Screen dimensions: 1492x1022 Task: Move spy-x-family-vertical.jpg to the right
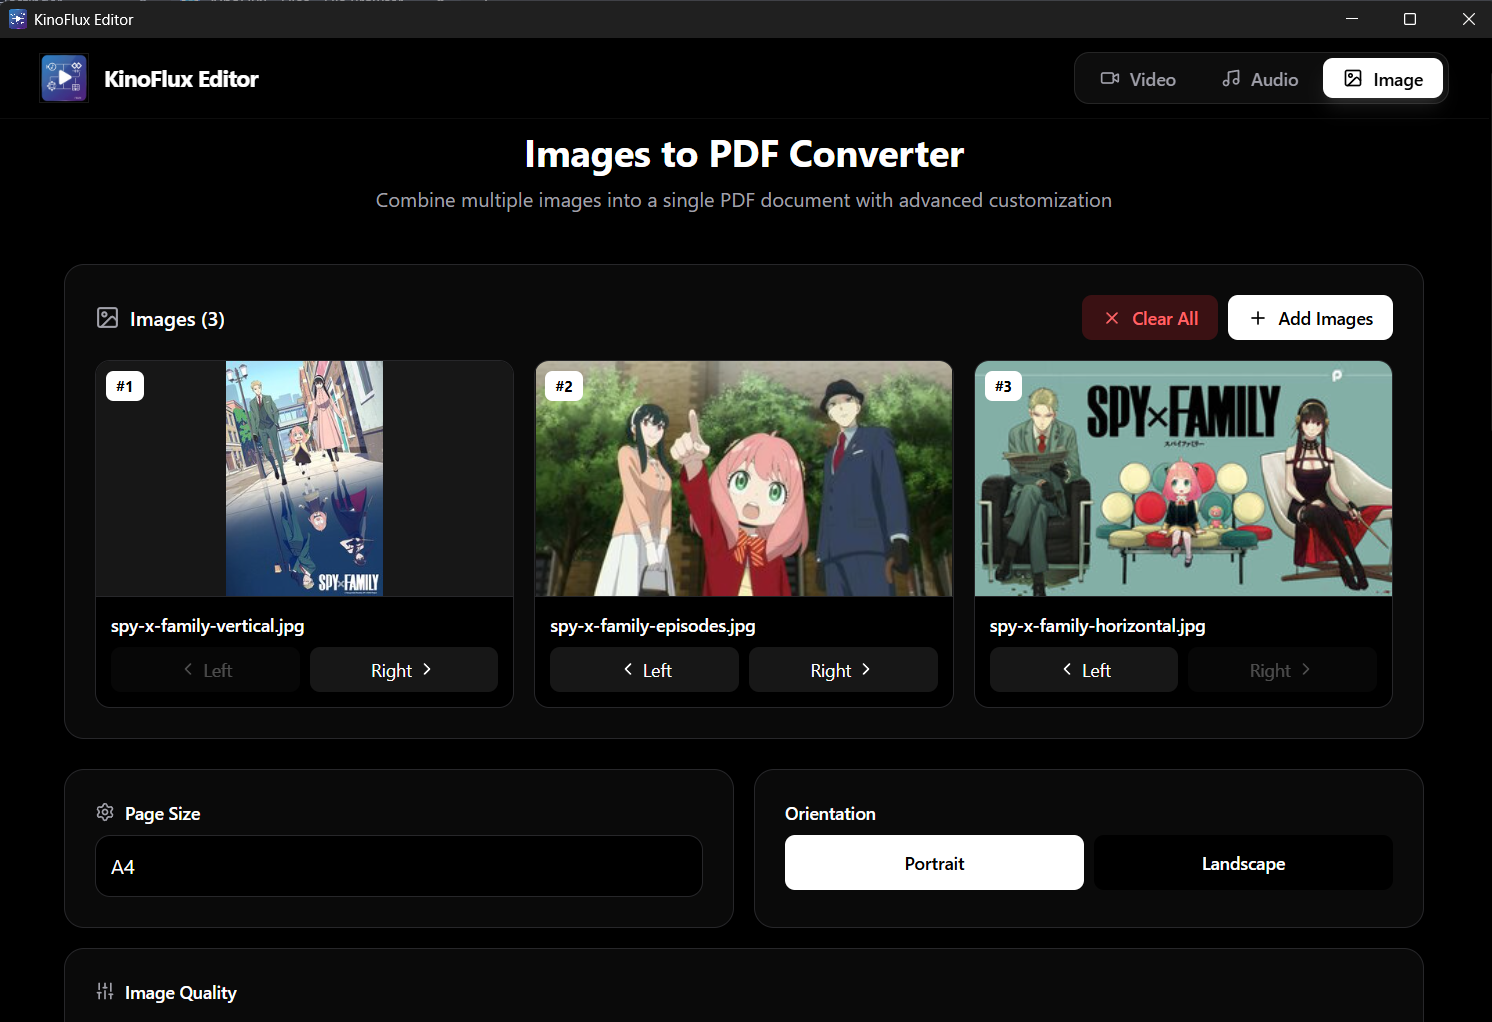click(x=403, y=670)
